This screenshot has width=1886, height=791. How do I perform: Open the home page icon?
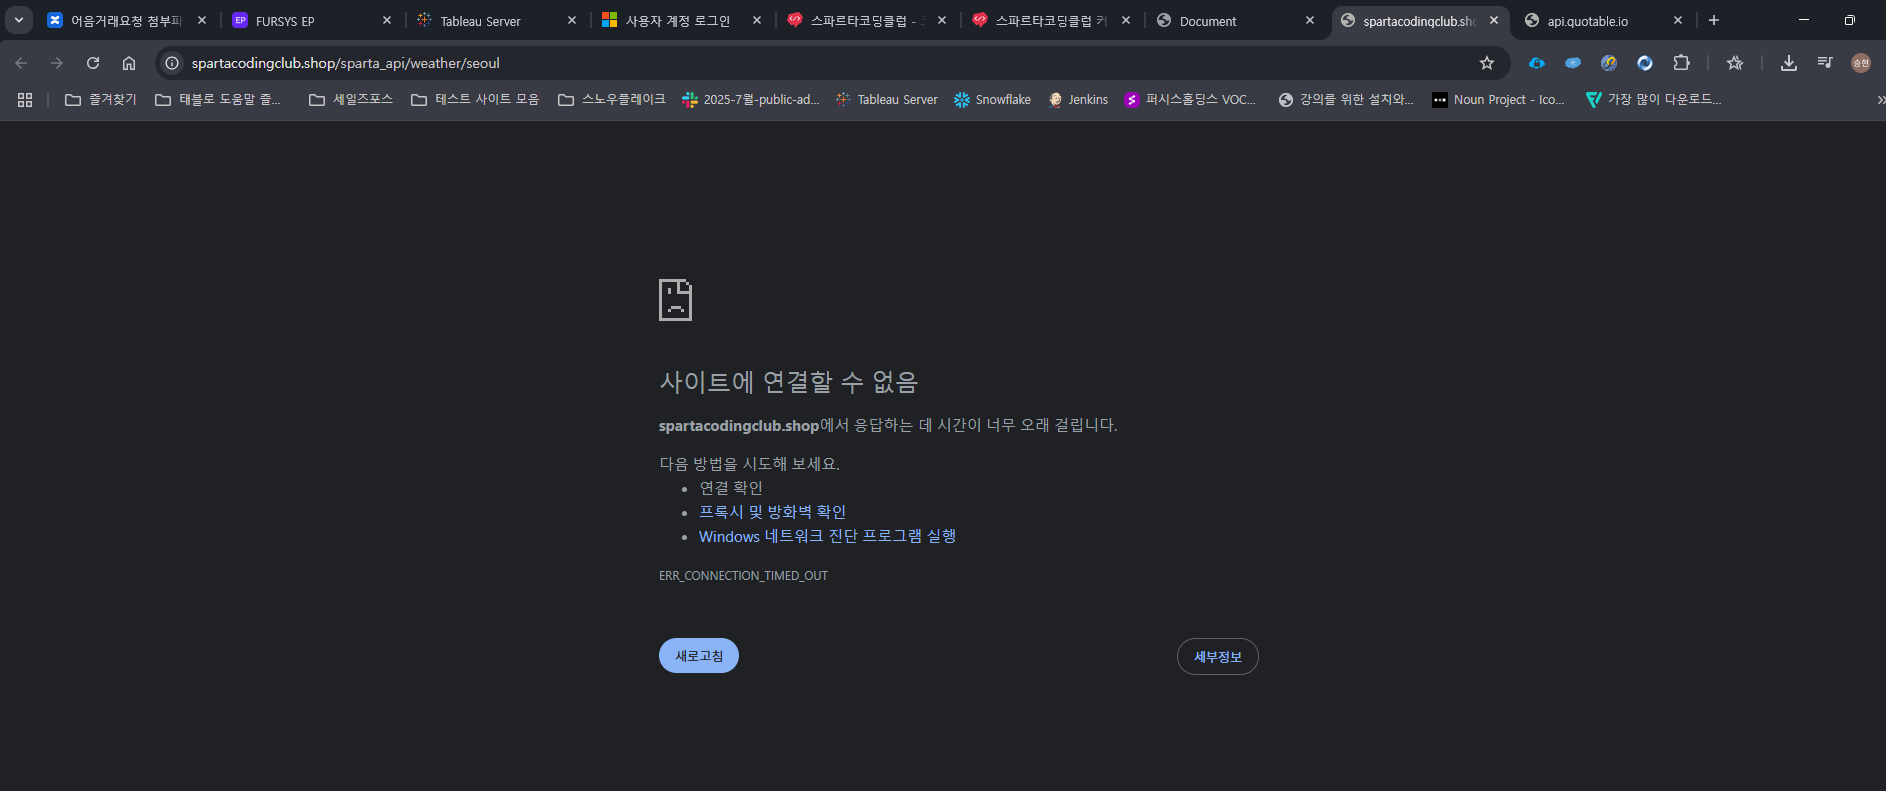tap(129, 63)
